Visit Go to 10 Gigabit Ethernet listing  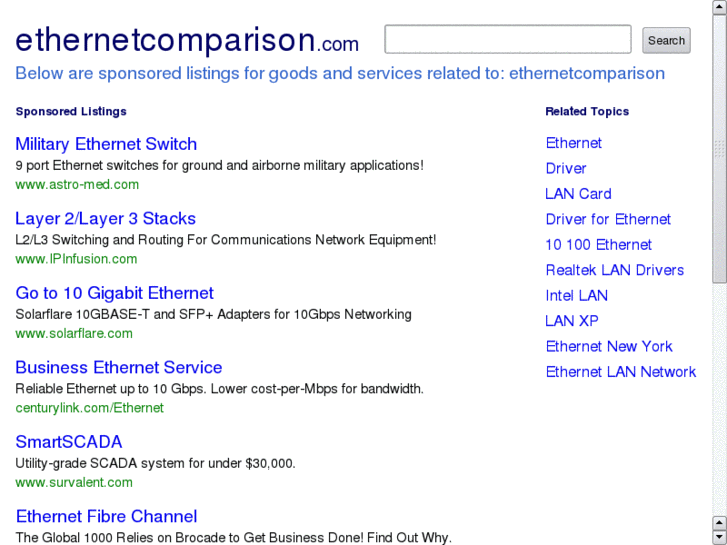[114, 293]
